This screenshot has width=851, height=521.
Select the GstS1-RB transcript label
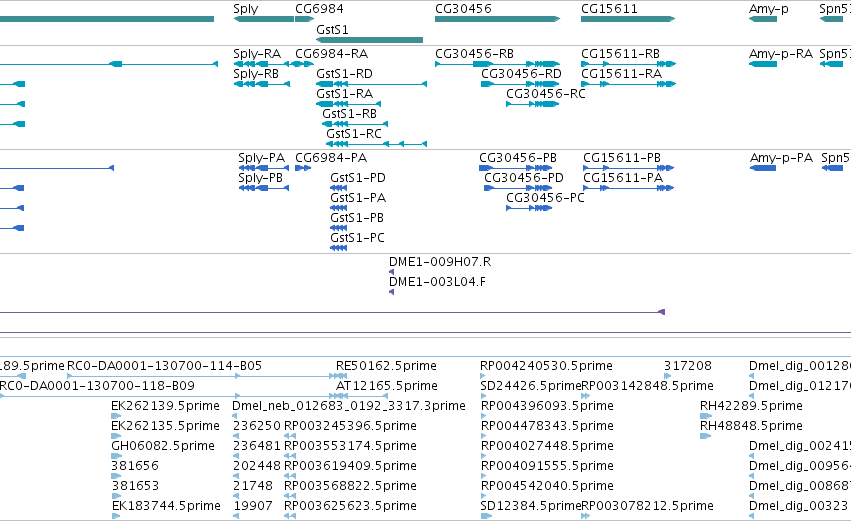point(349,114)
